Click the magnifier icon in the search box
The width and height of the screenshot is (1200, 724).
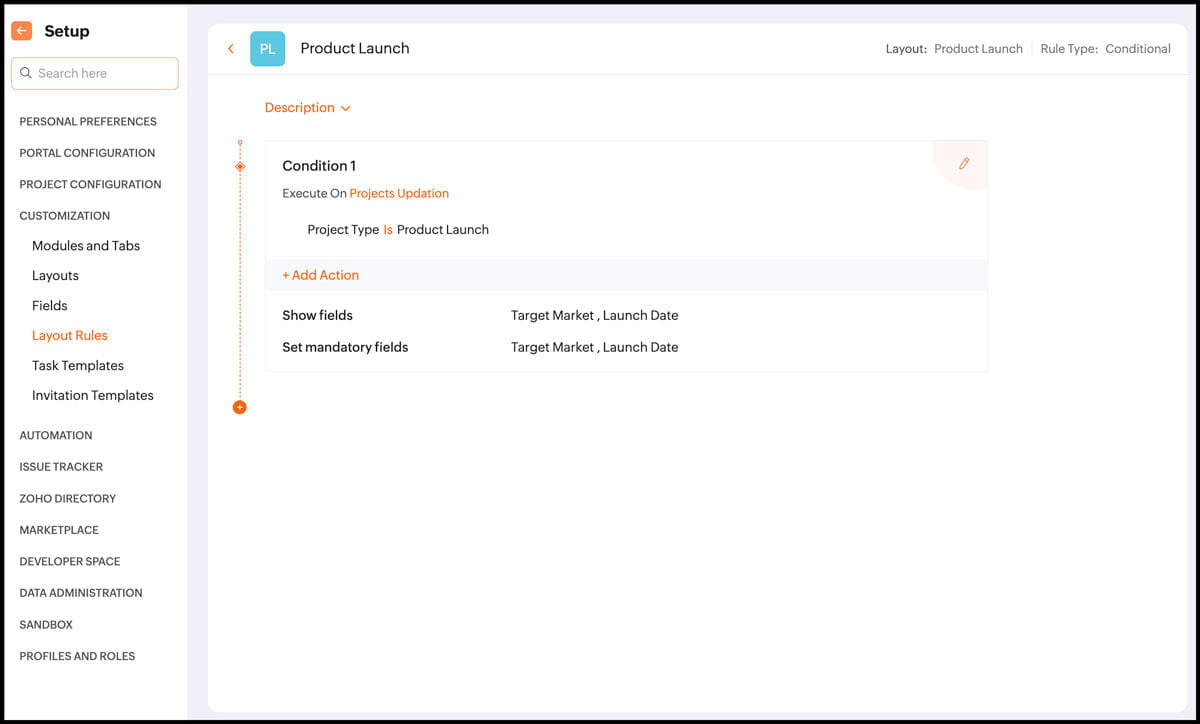tap(26, 73)
